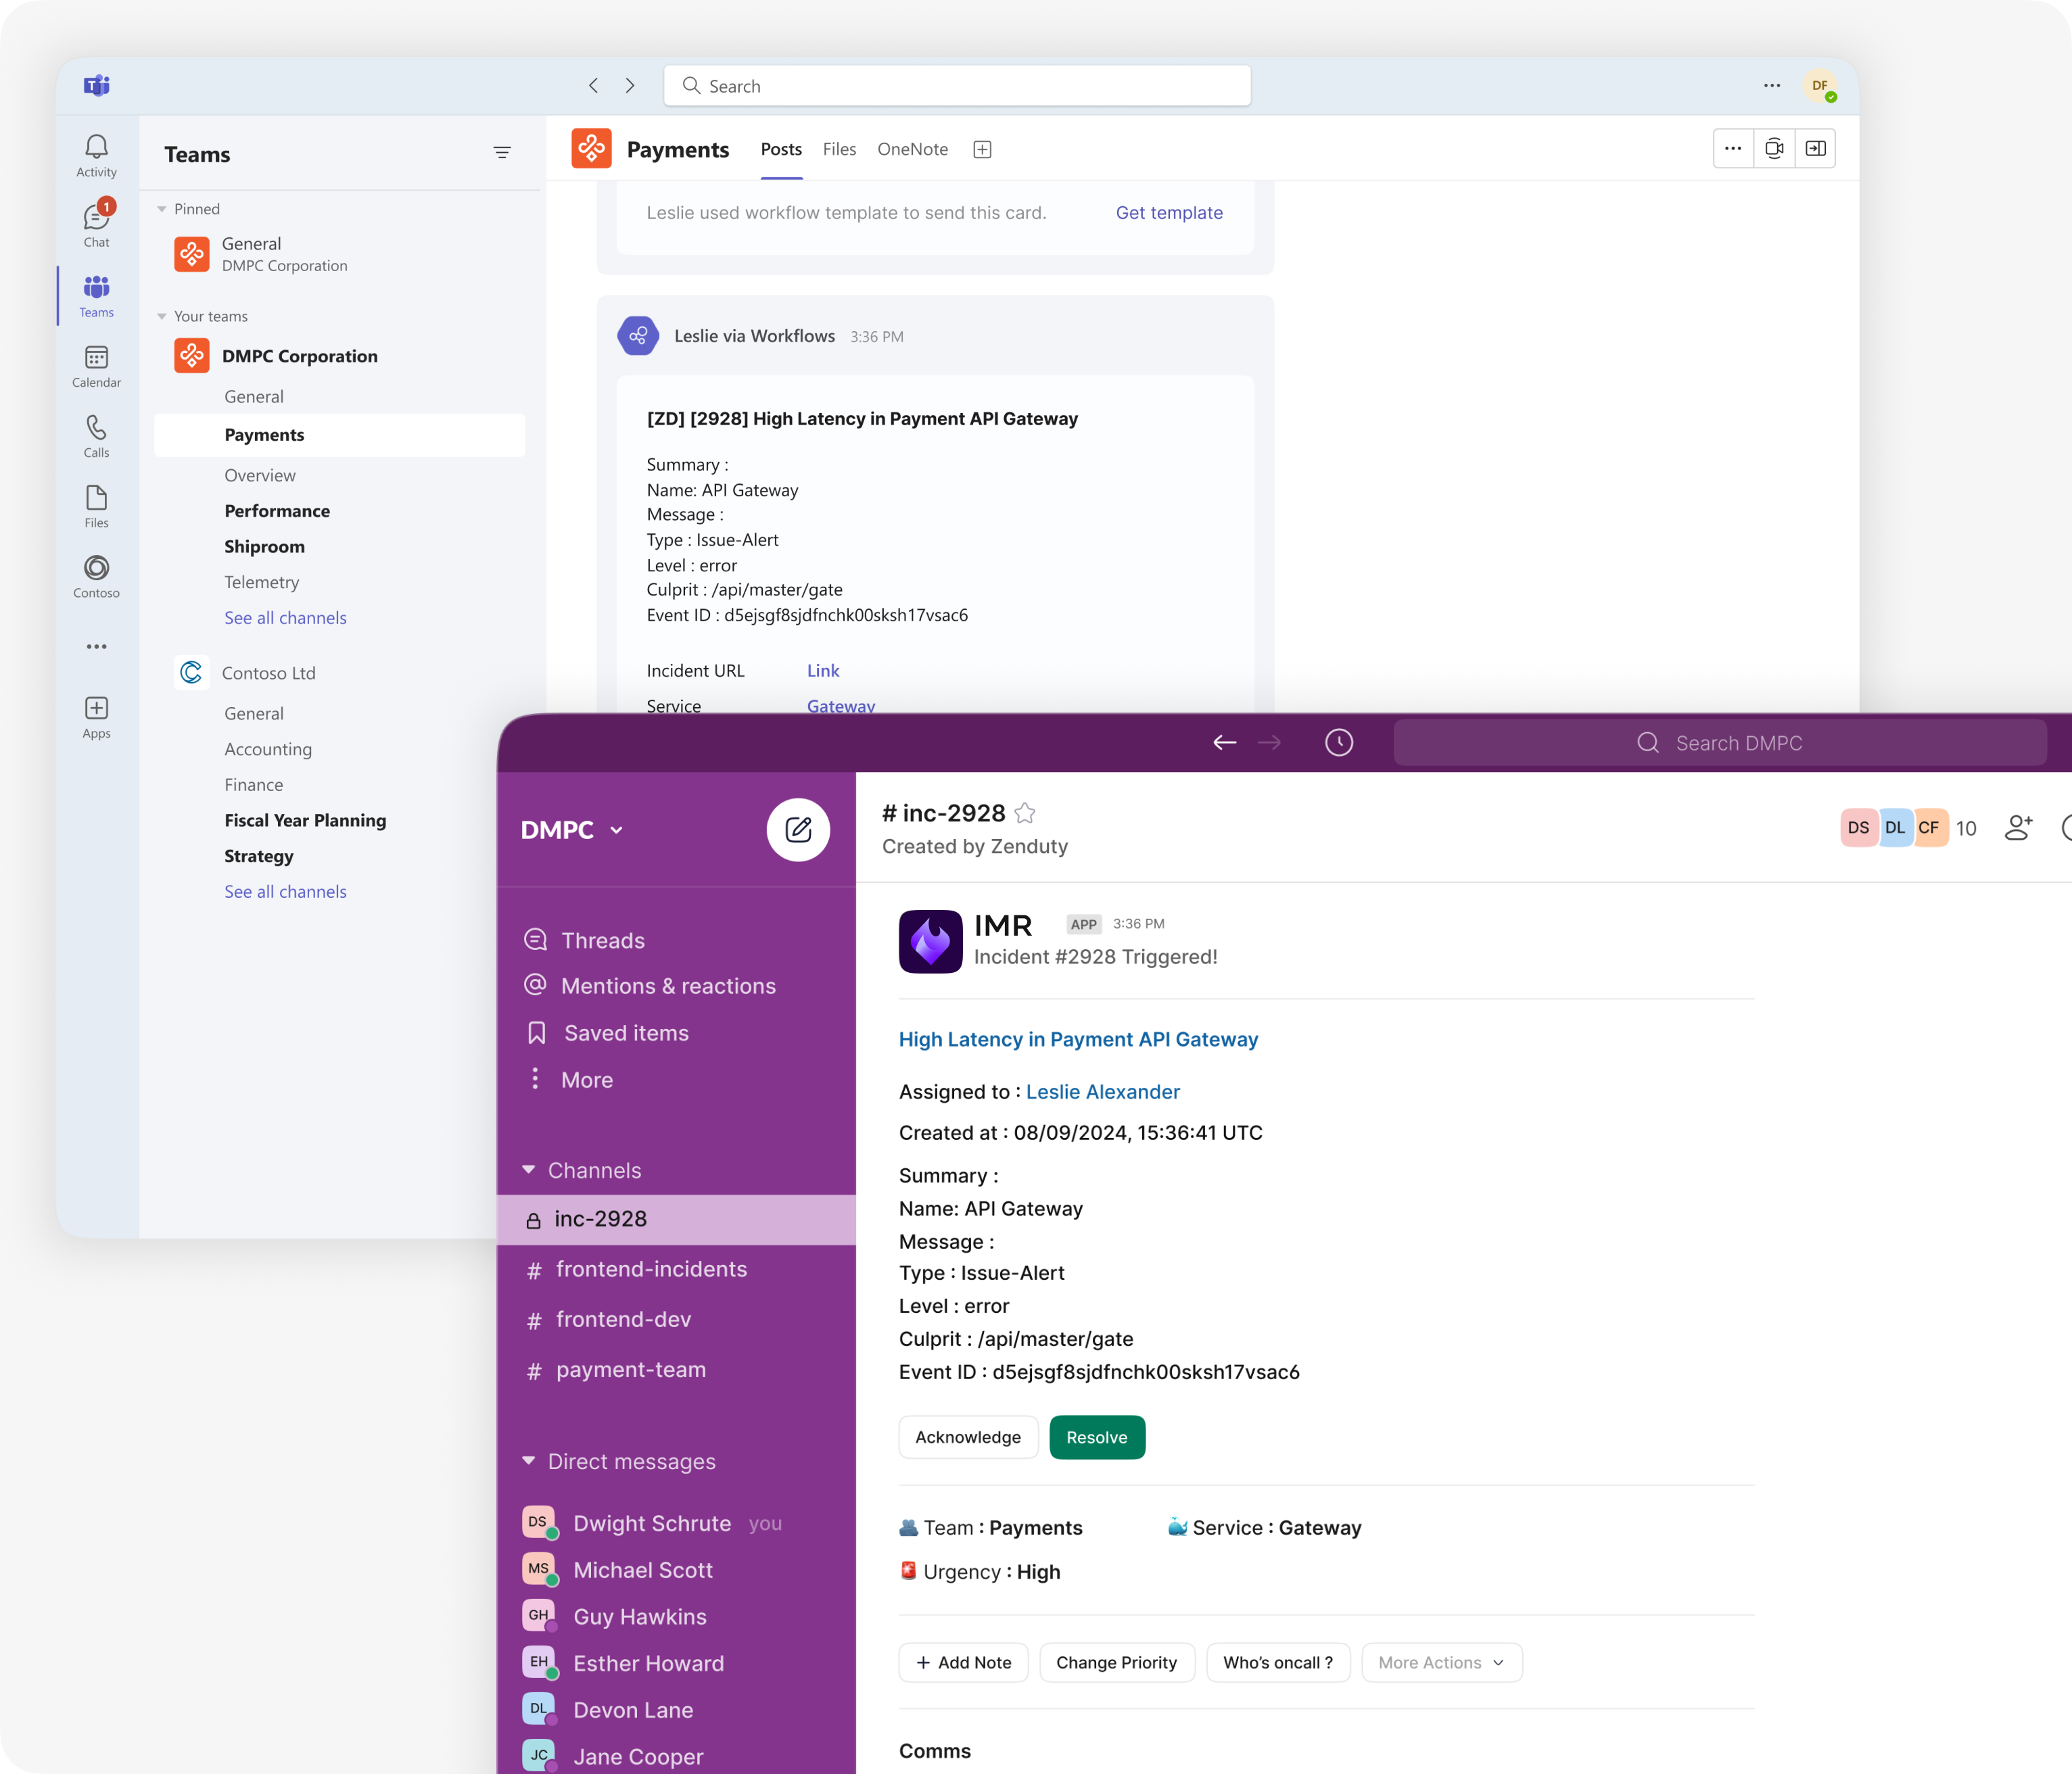
Task: Open the Activity bell icon
Action: click(x=96, y=155)
